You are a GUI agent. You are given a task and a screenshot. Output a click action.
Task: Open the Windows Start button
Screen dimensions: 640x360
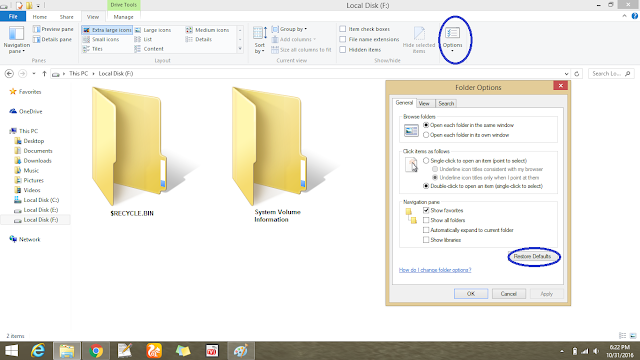pos(11,351)
